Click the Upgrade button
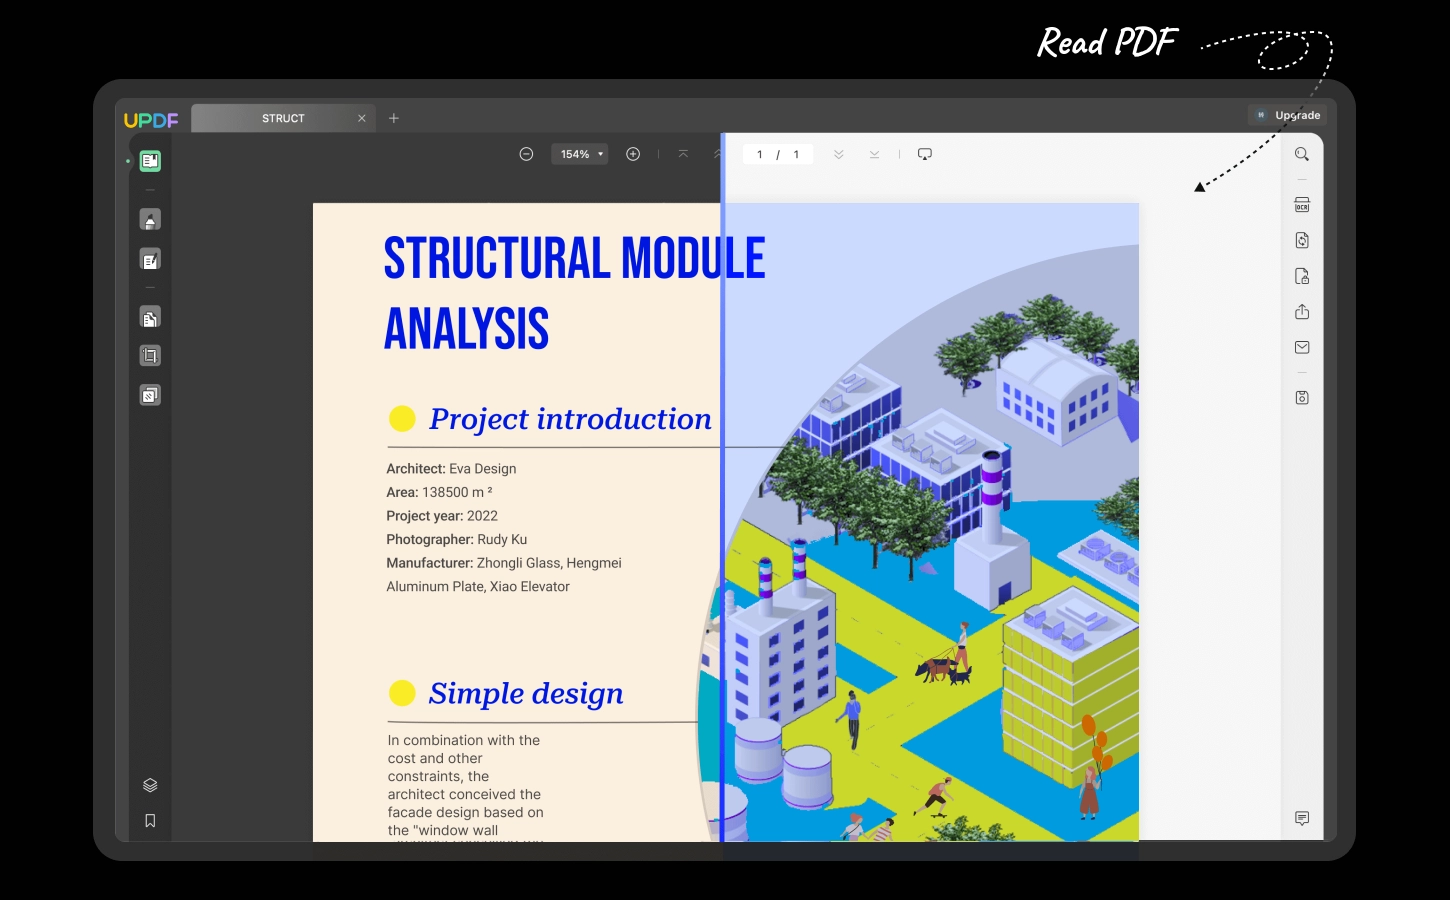1450x900 pixels. point(1288,115)
